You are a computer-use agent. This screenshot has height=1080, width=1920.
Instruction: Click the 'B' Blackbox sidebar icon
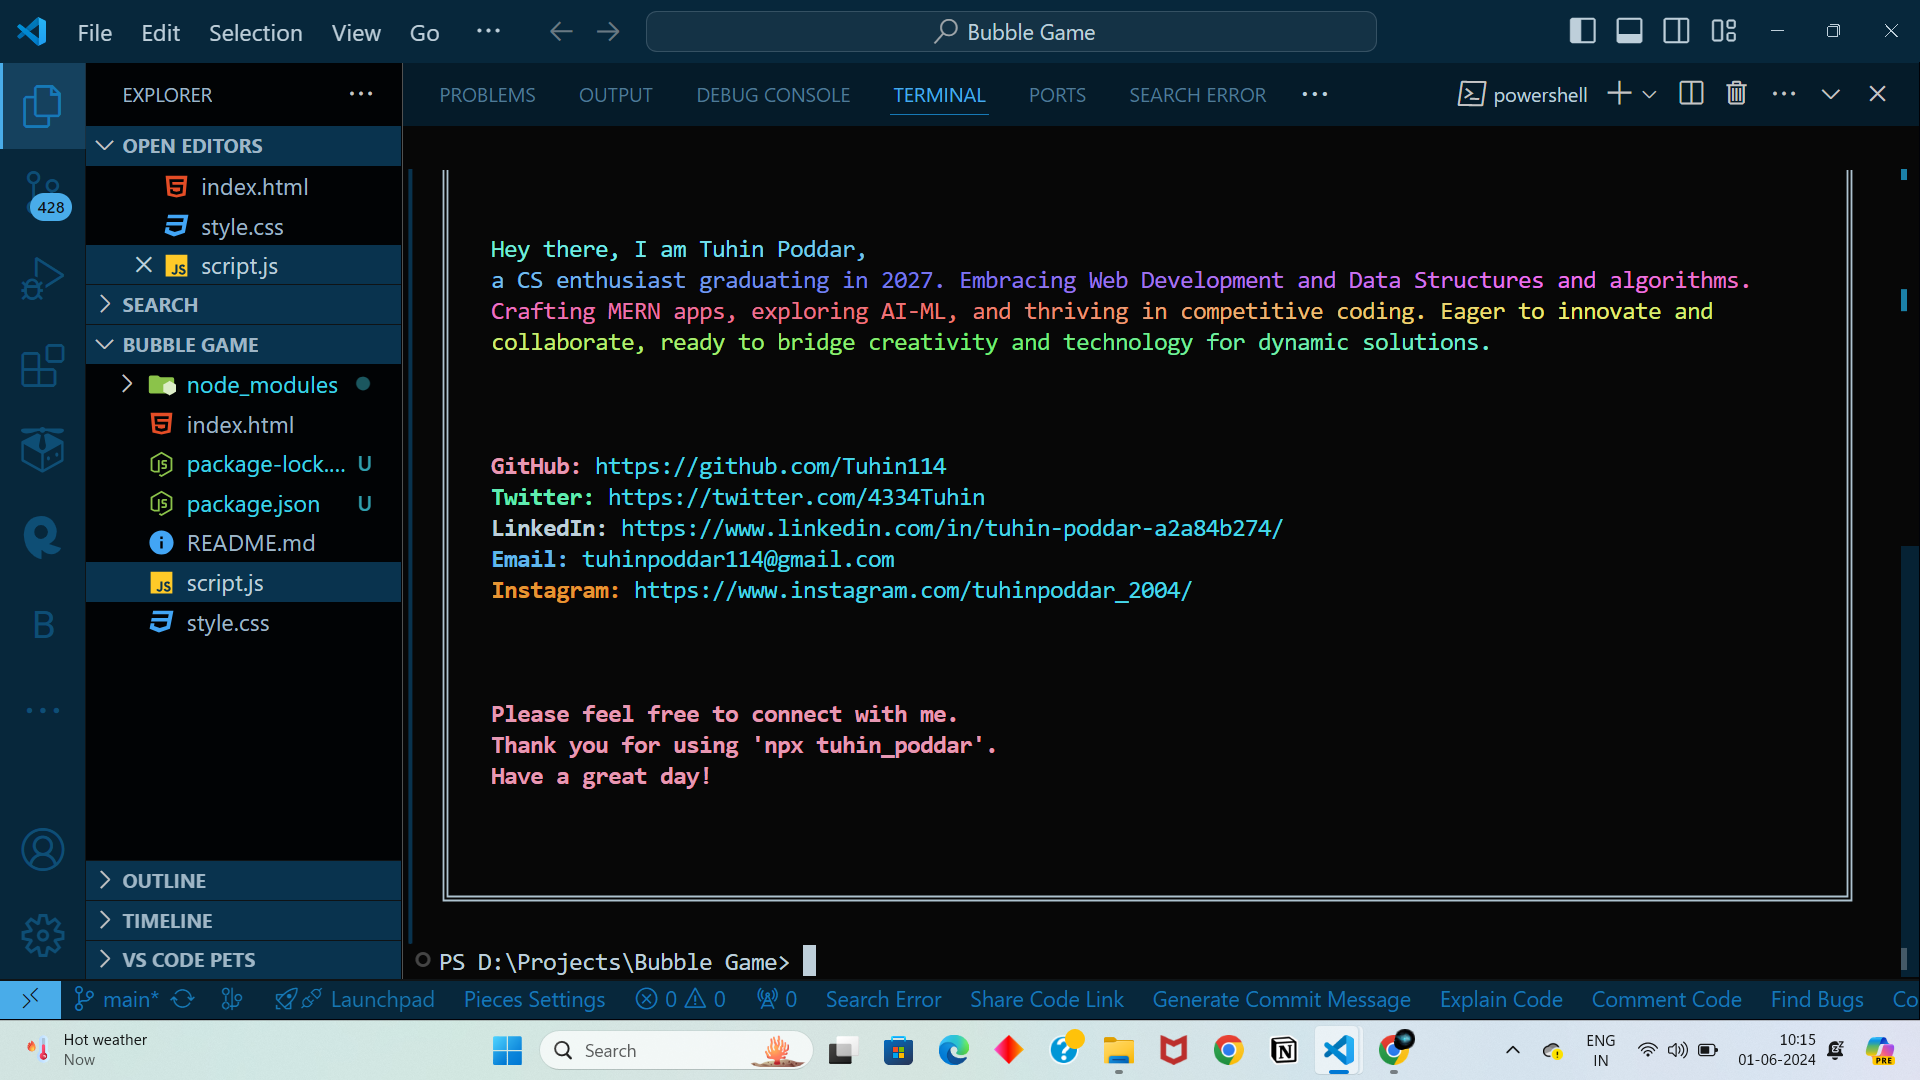click(42, 624)
